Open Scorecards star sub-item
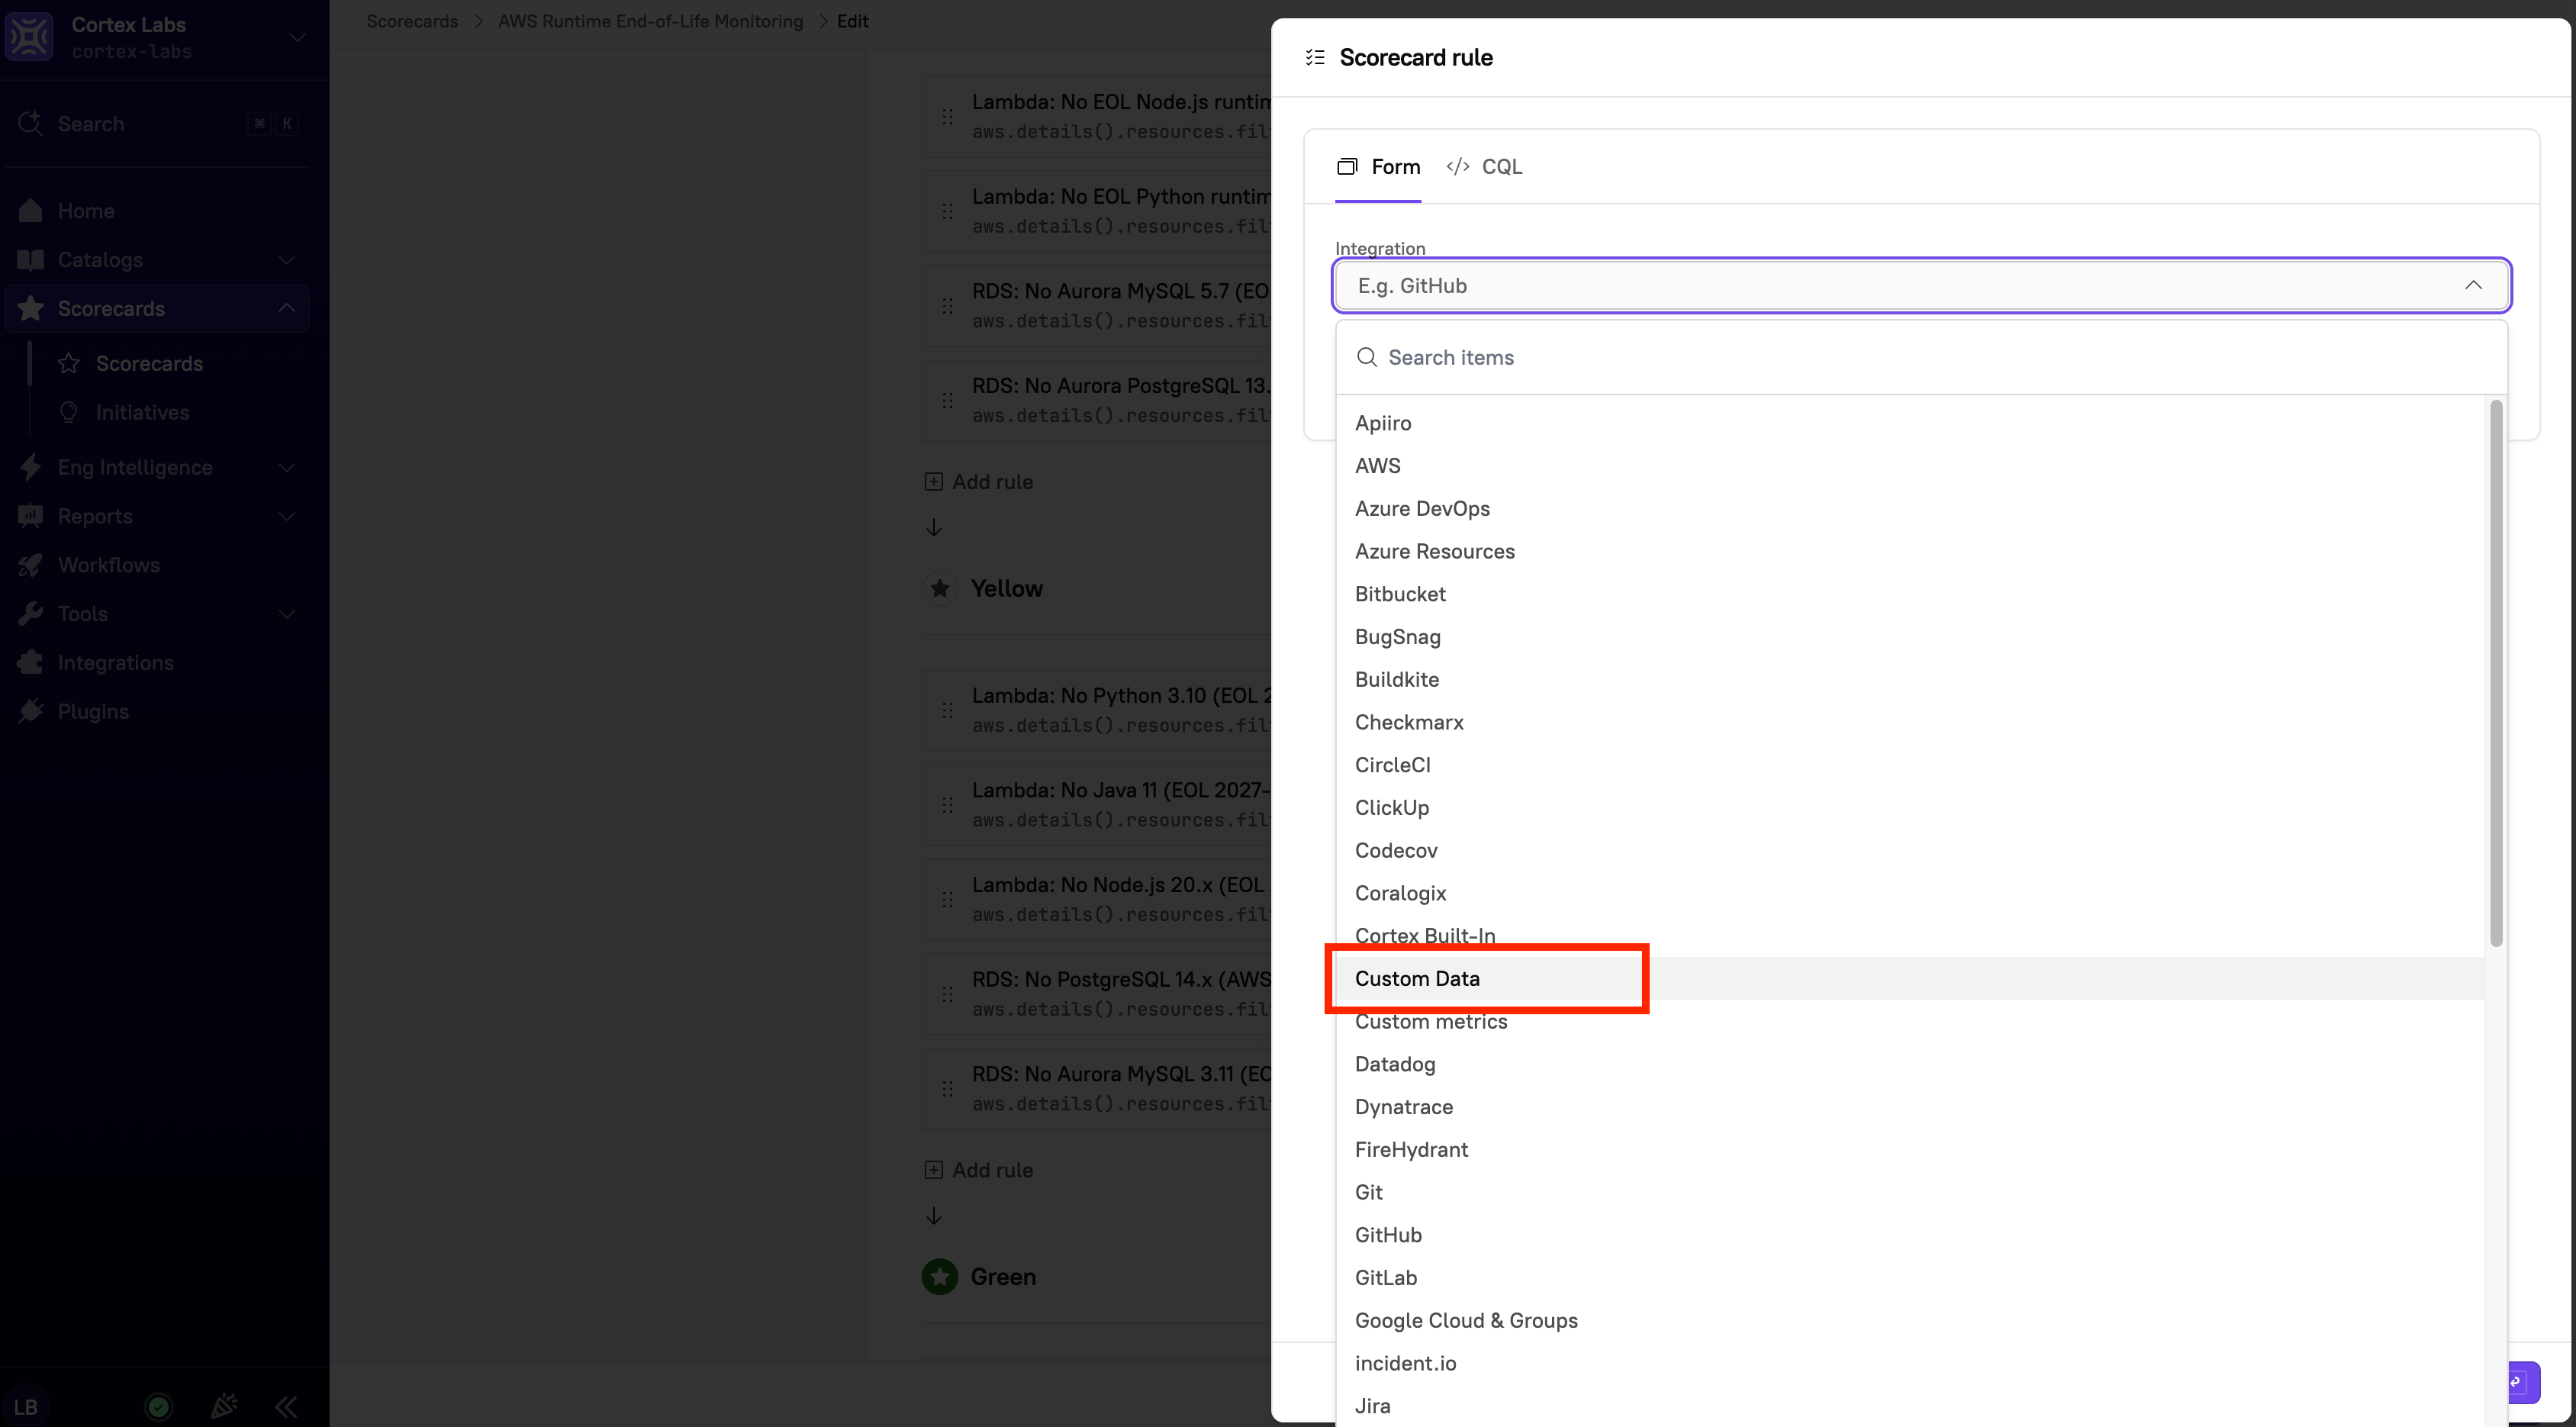 pyautogui.click(x=69, y=363)
